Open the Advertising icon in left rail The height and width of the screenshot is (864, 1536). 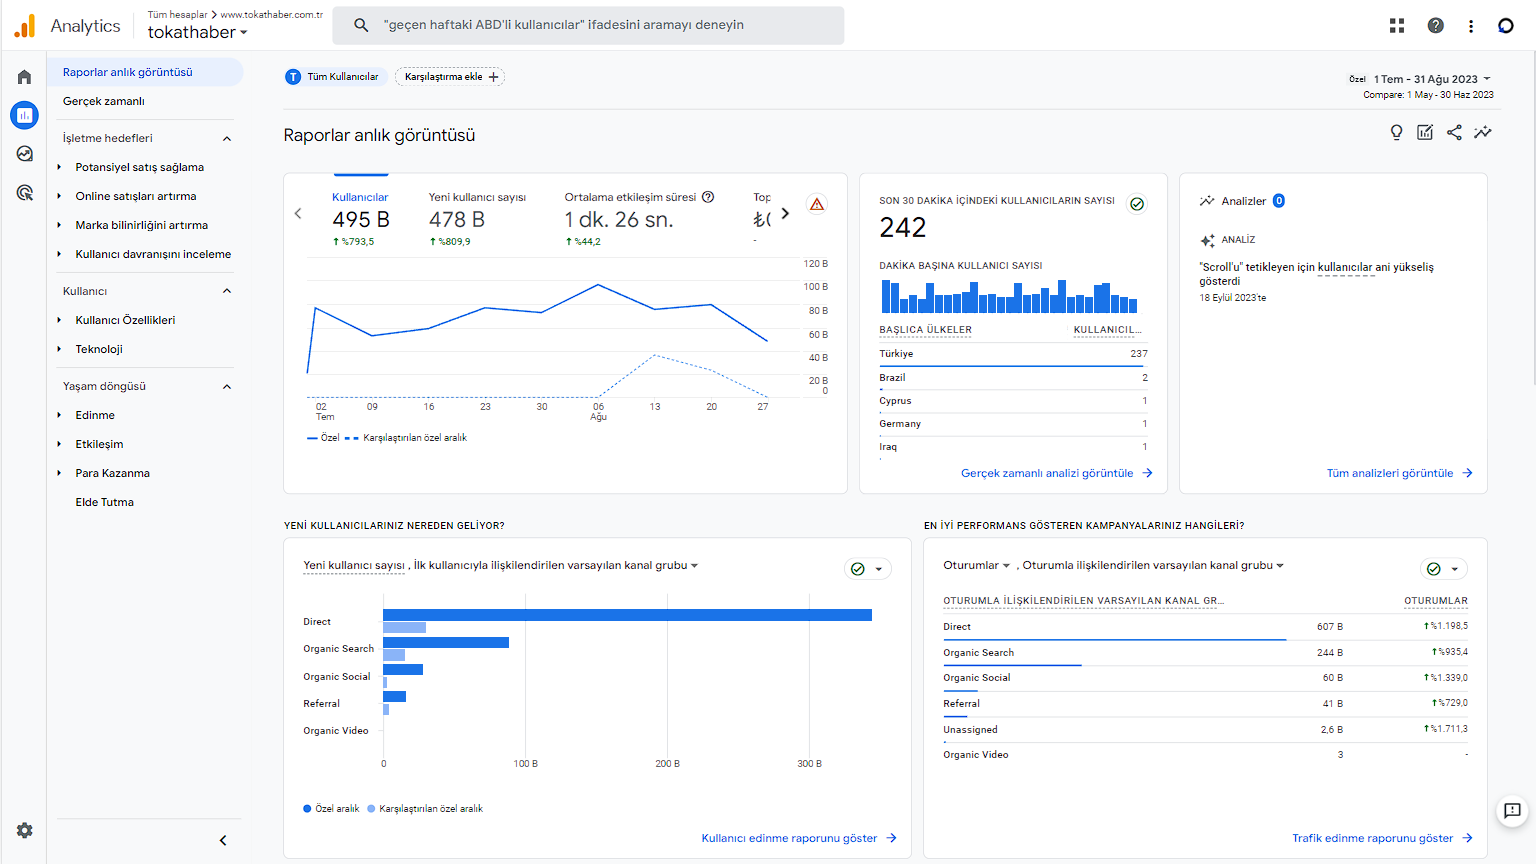coord(24,192)
